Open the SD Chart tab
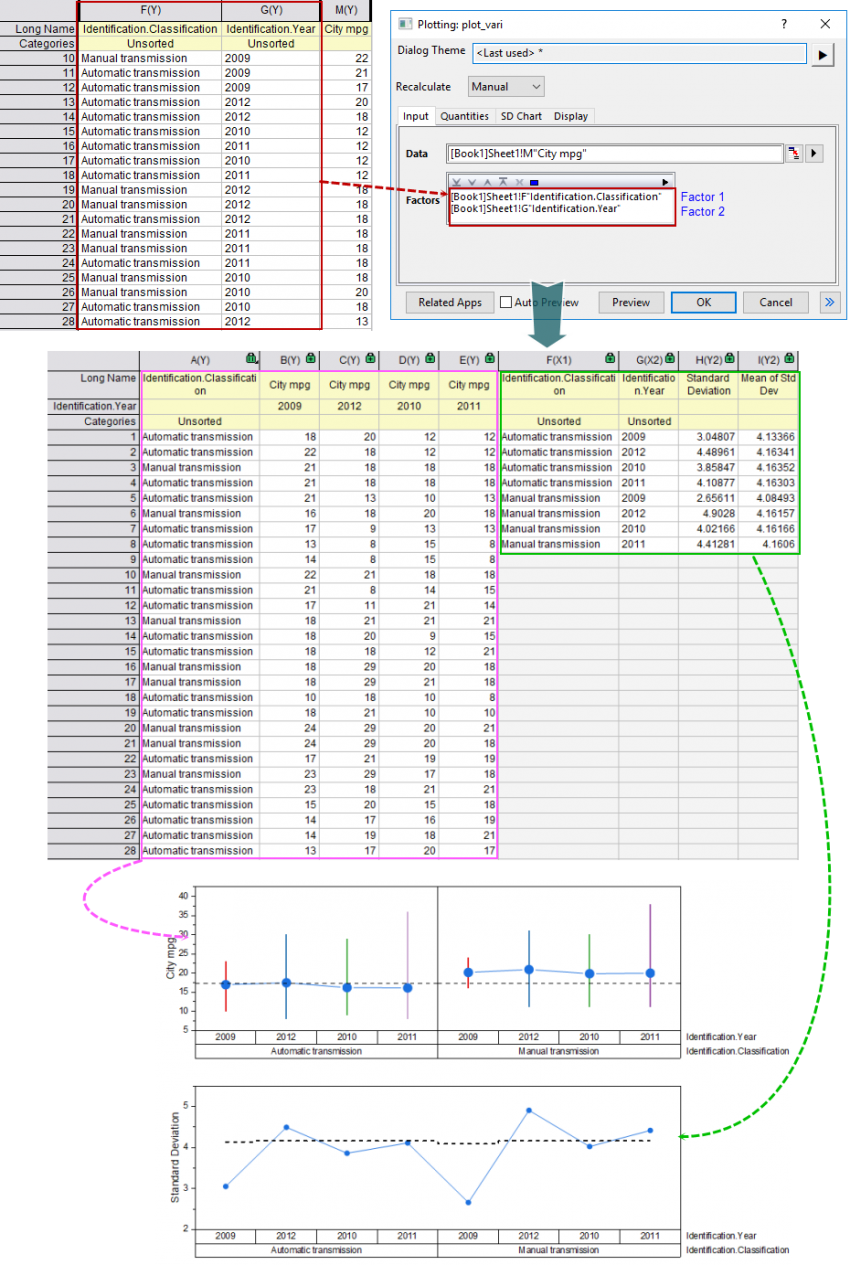The height and width of the screenshot is (1265, 850). 520,116
